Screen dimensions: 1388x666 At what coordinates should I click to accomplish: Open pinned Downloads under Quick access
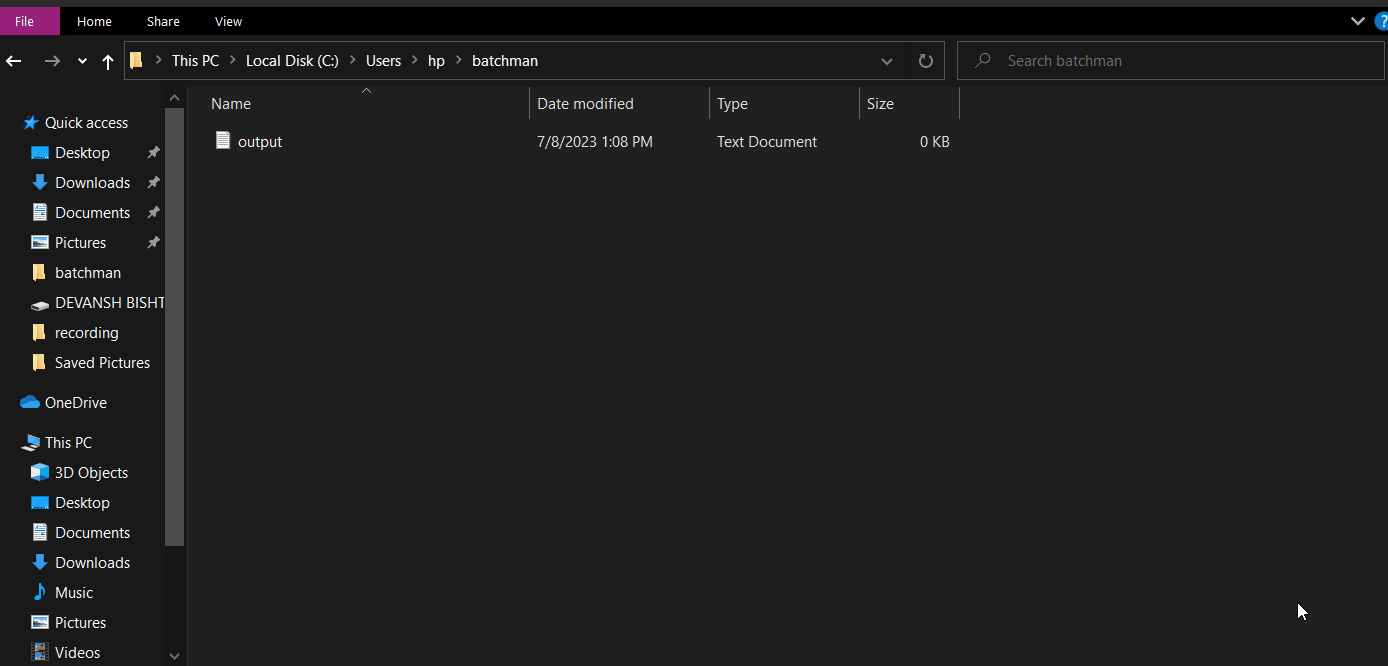pyautogui.click(x=92, y=182)
